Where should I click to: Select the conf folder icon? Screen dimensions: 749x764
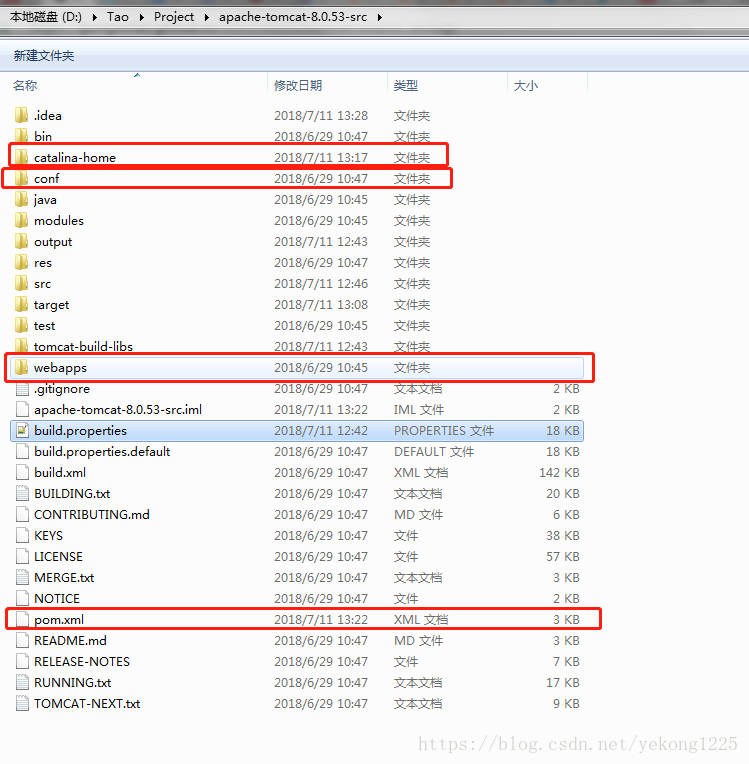tap(21, 178)
